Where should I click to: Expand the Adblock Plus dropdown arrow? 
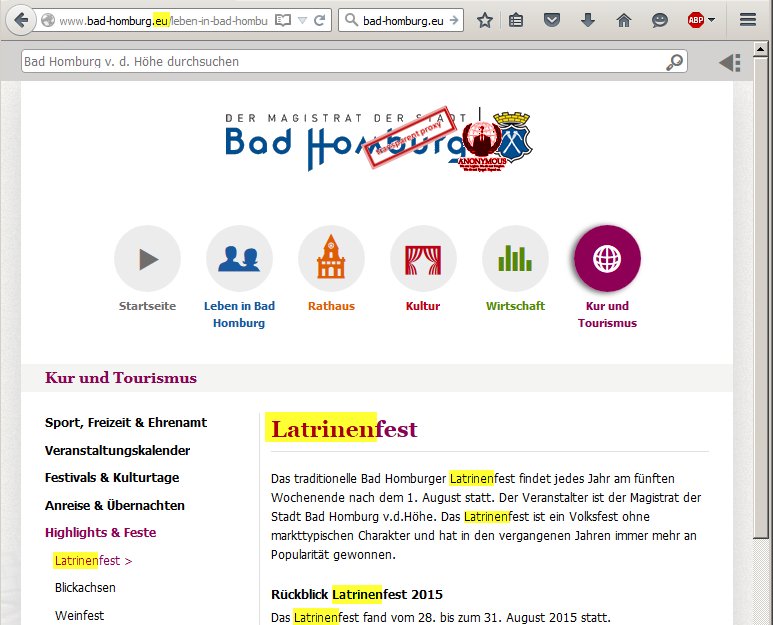point(711,20)
